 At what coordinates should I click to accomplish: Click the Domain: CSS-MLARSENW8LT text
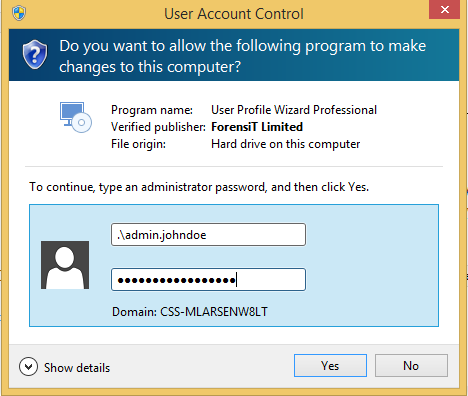[x=190, y=312]
